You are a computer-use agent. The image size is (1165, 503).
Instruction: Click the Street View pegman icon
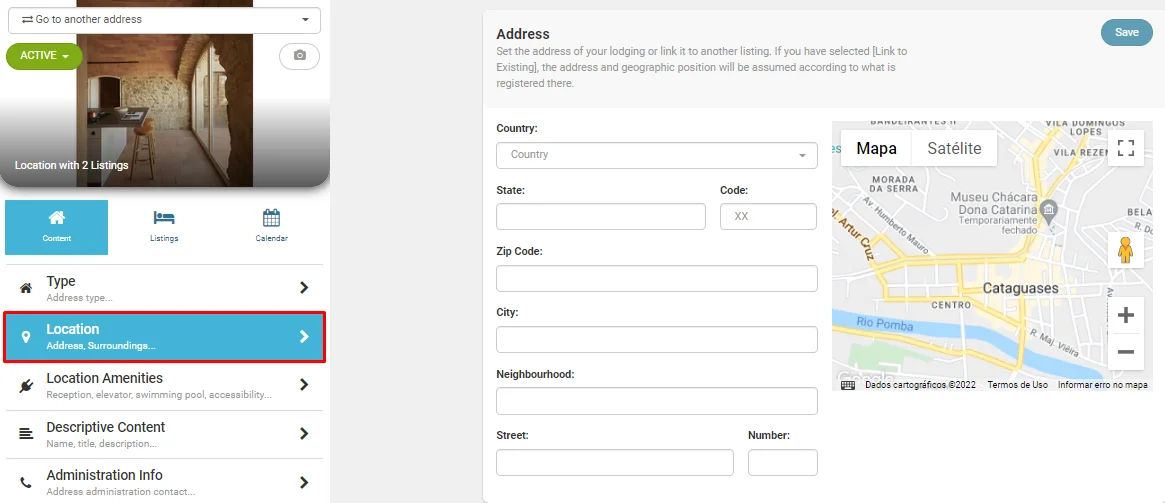click(1125, 251)
